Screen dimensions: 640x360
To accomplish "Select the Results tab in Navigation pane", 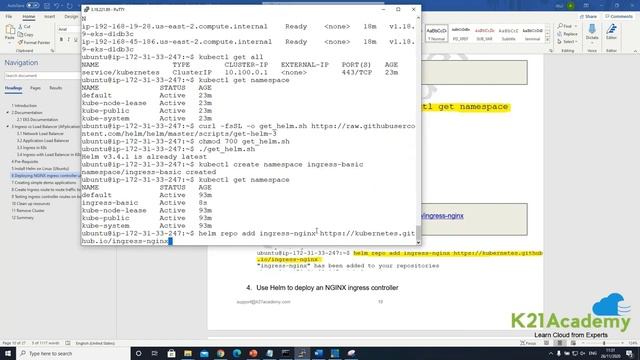I will pyautogui.click(x=56, y=88).
